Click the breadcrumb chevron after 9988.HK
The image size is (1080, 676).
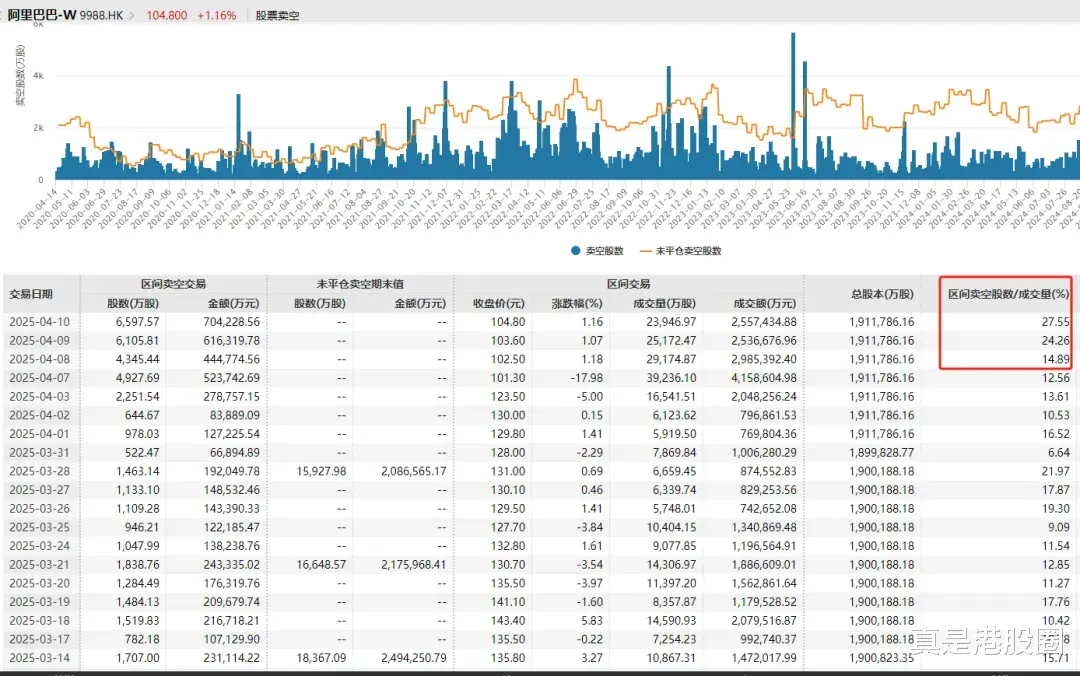tap(132, 15)
